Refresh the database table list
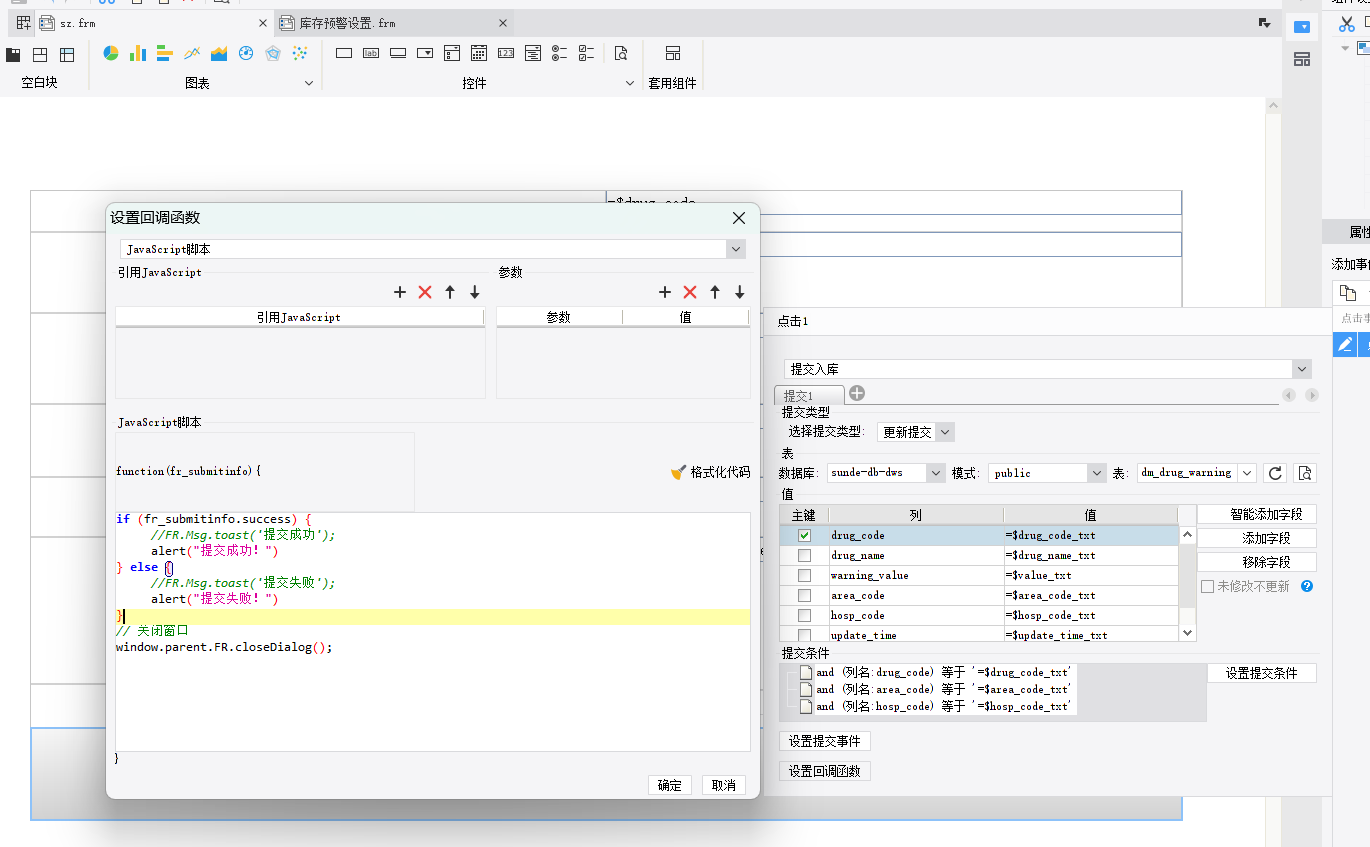Screen dimensions: 1370x847 1275,473
